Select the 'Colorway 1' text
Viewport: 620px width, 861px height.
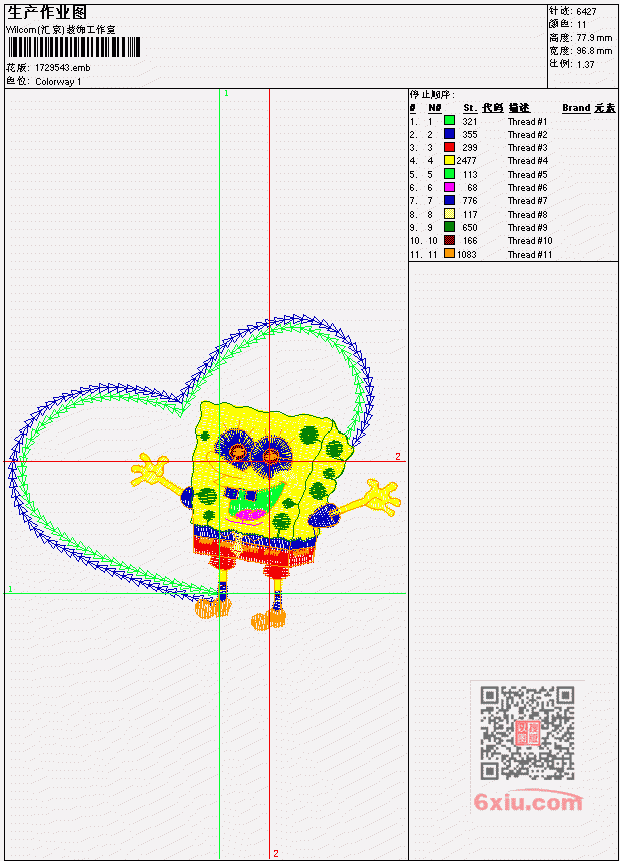[58, 82]
